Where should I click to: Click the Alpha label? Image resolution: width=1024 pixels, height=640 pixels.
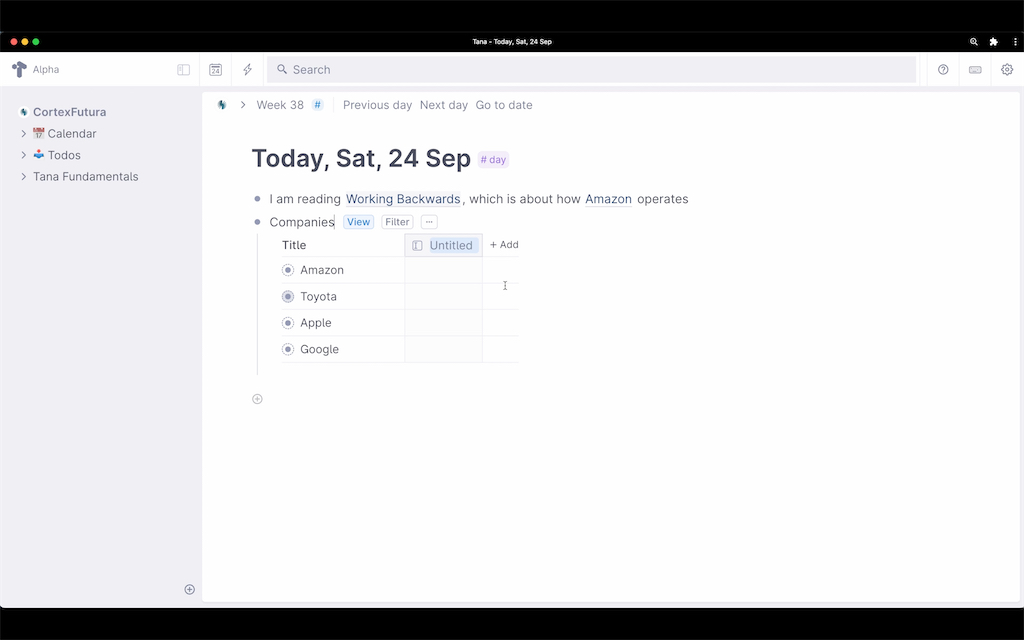[46, 70]
